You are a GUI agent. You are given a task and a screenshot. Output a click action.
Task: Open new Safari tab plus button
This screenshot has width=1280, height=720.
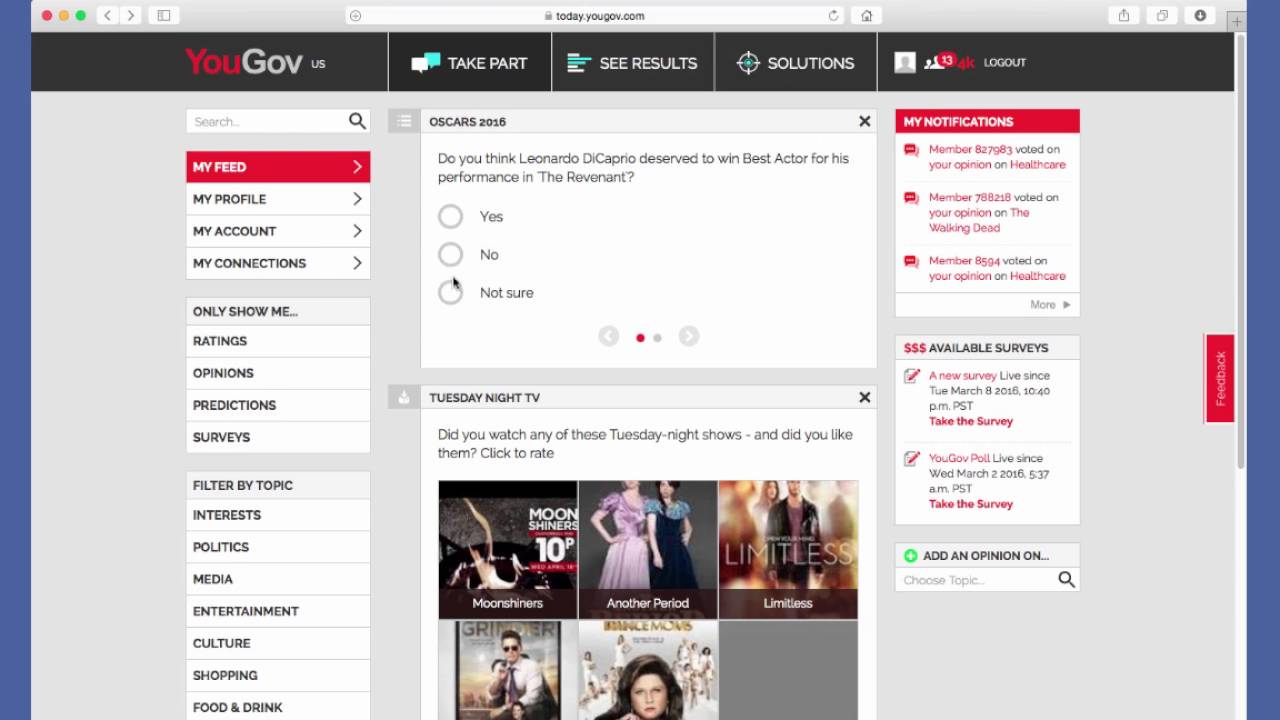click(x=1237, y=21)
